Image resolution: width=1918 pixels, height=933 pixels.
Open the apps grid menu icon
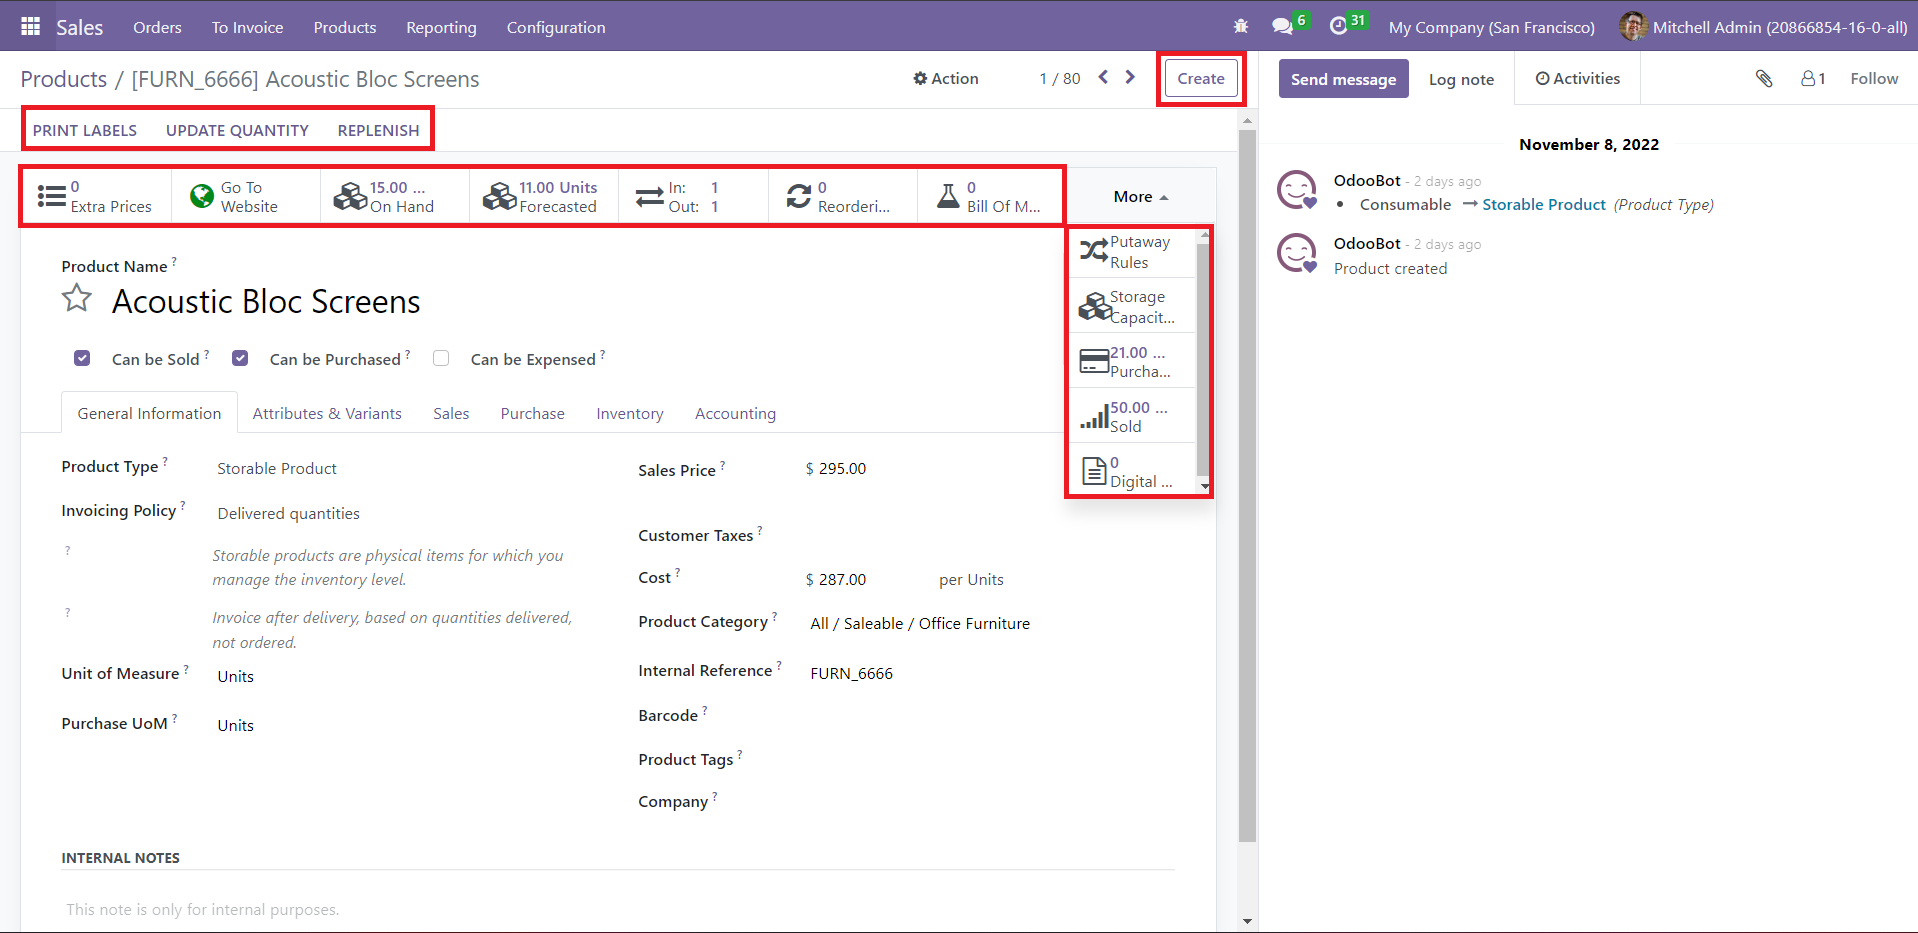(30, 27)
